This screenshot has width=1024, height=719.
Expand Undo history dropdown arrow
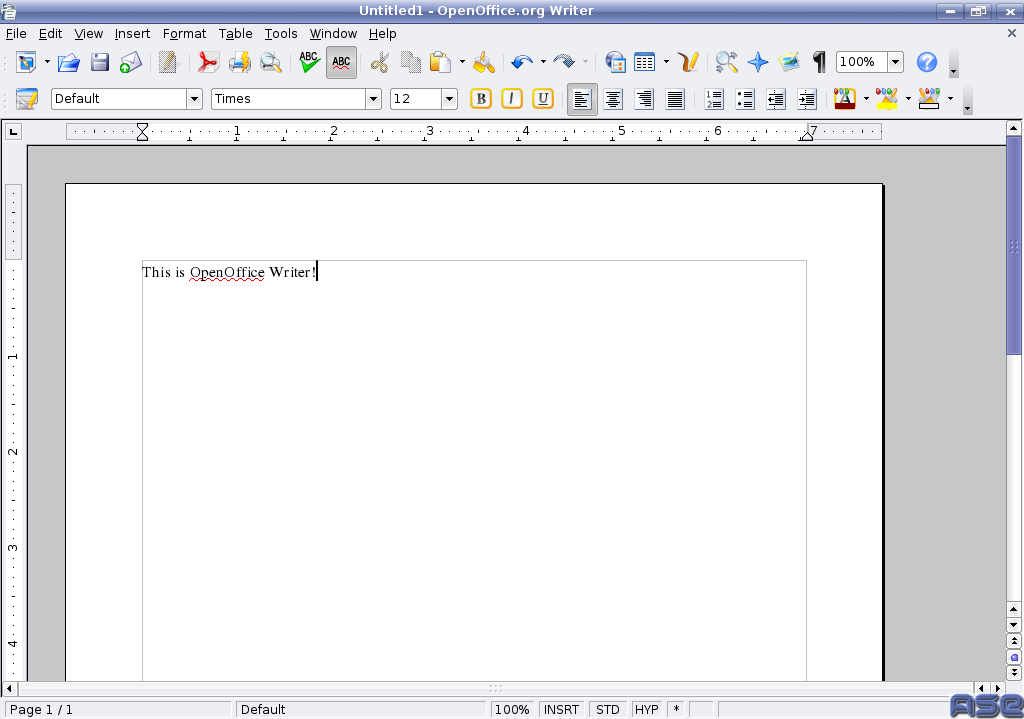tap(543, 62)
